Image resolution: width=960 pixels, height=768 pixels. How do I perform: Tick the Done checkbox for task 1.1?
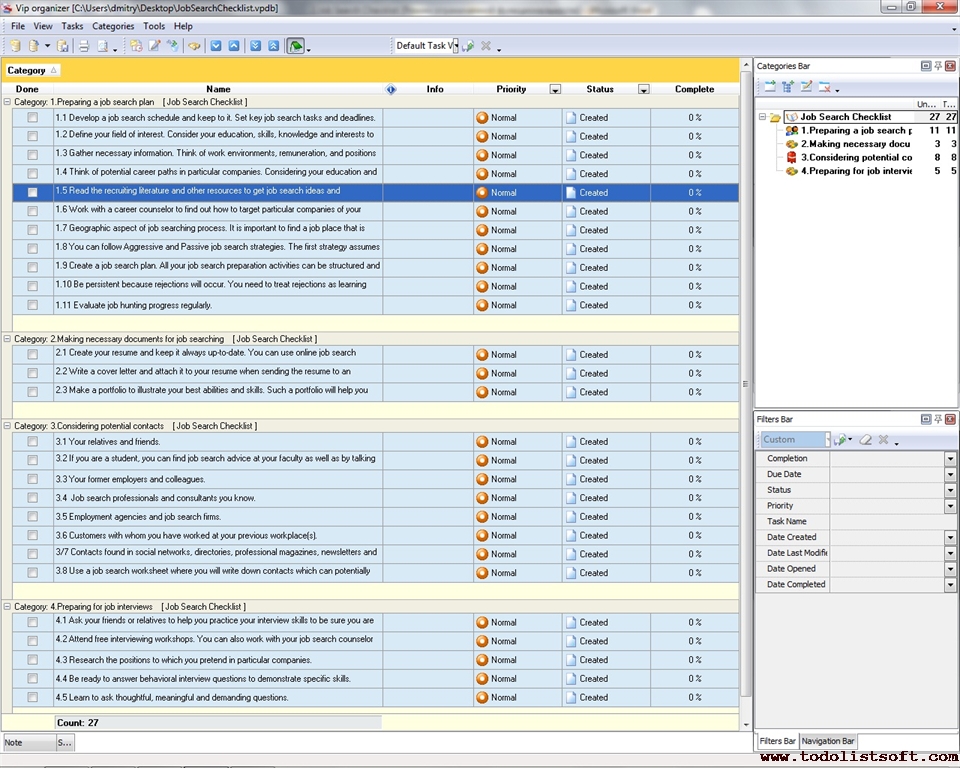[33, 118]
